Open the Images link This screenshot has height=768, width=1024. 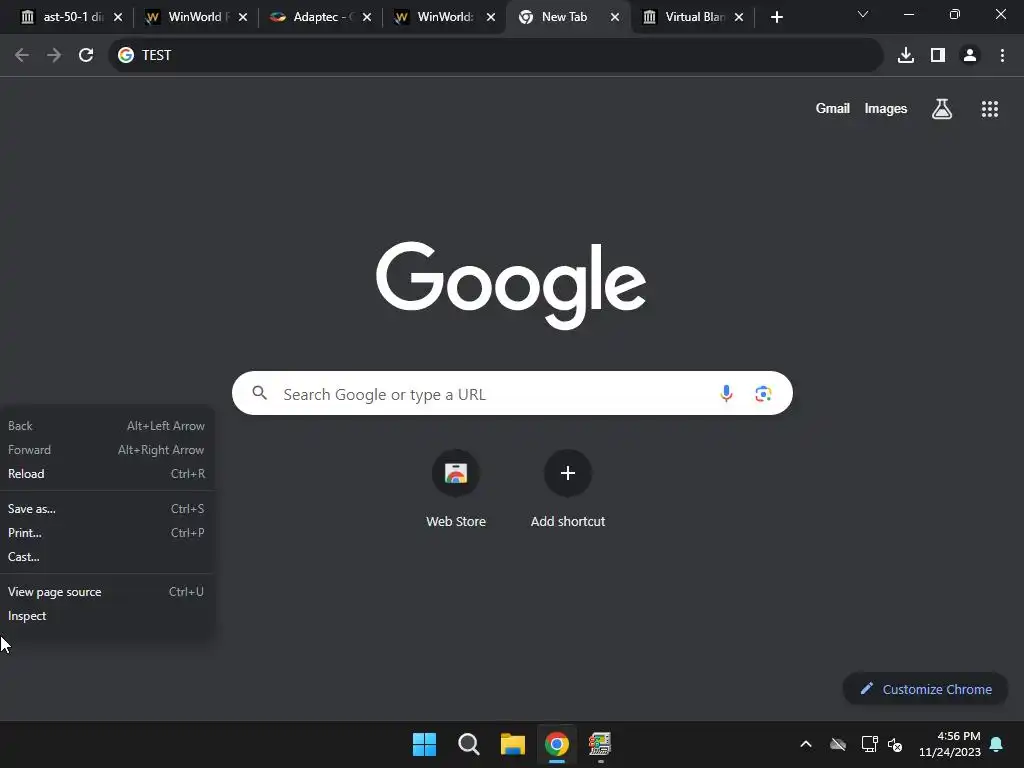pyautogui.click(x=886, y=108)
